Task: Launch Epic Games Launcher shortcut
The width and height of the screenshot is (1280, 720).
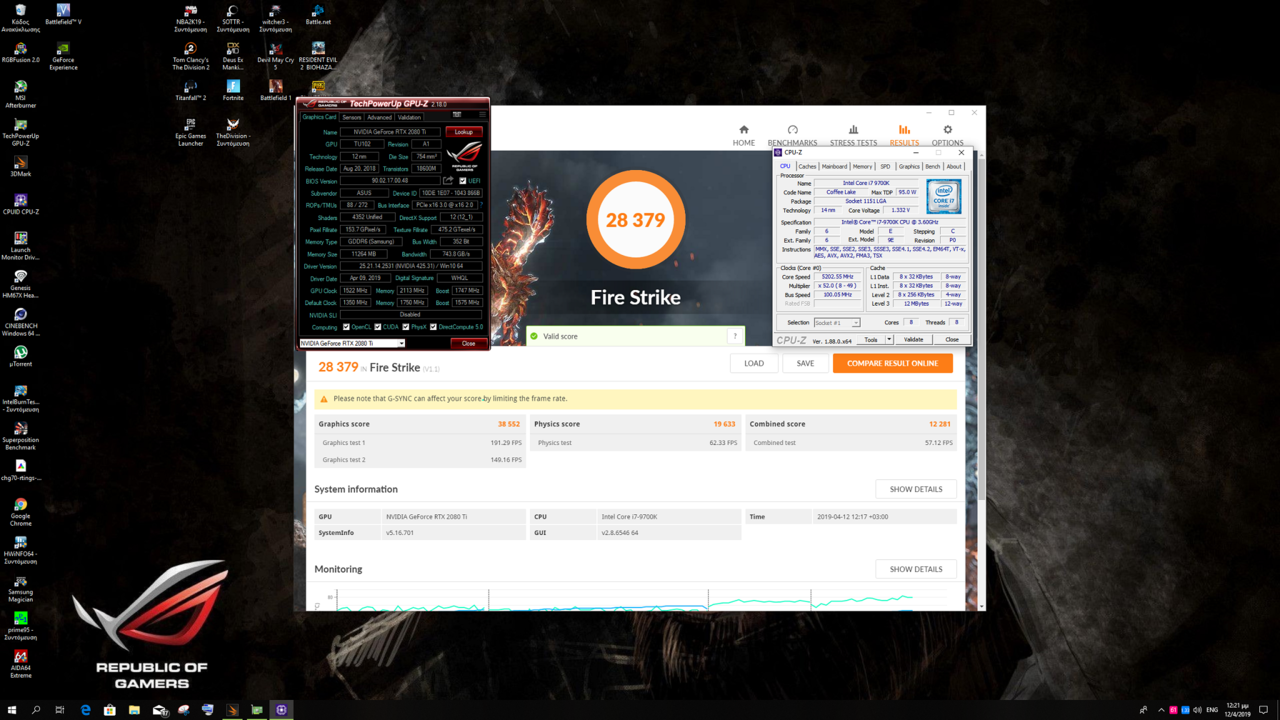Action: 190,132
